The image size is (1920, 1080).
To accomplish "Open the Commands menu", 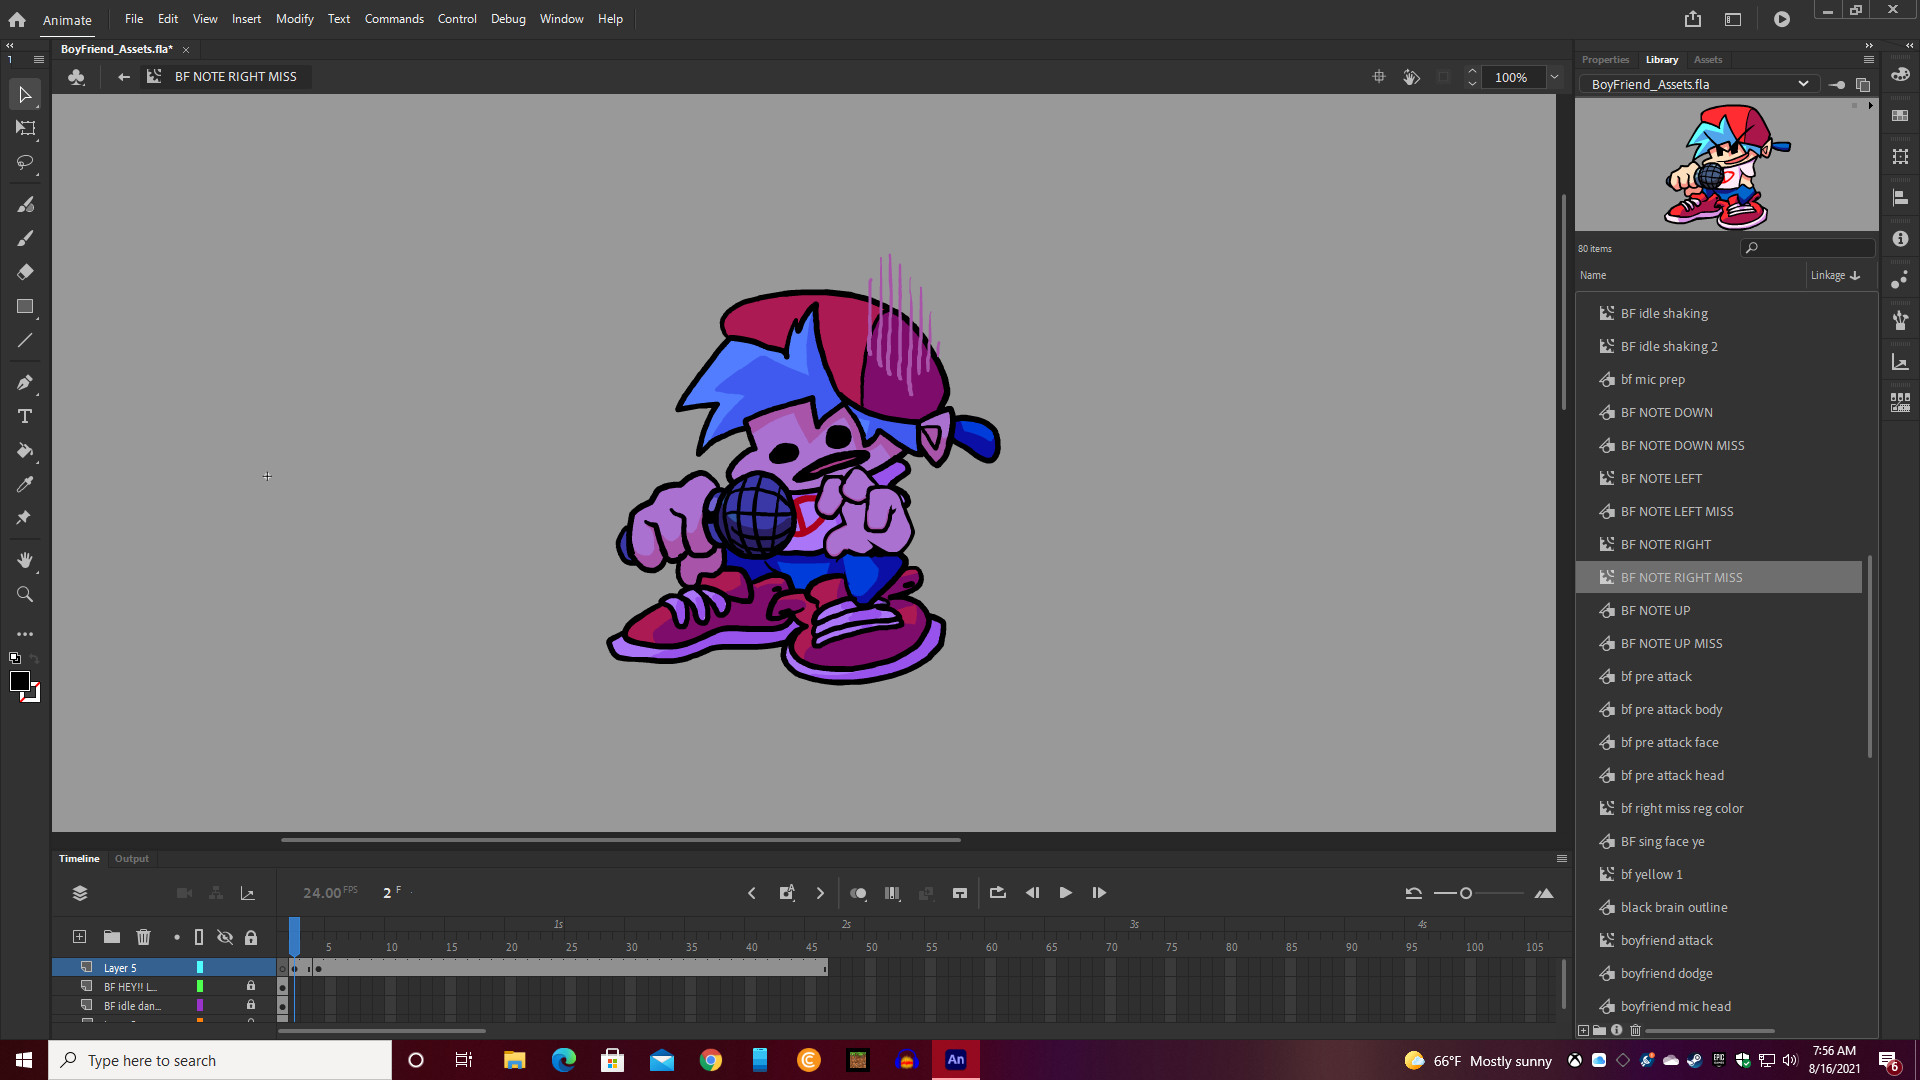I will (x=394, y=19).
